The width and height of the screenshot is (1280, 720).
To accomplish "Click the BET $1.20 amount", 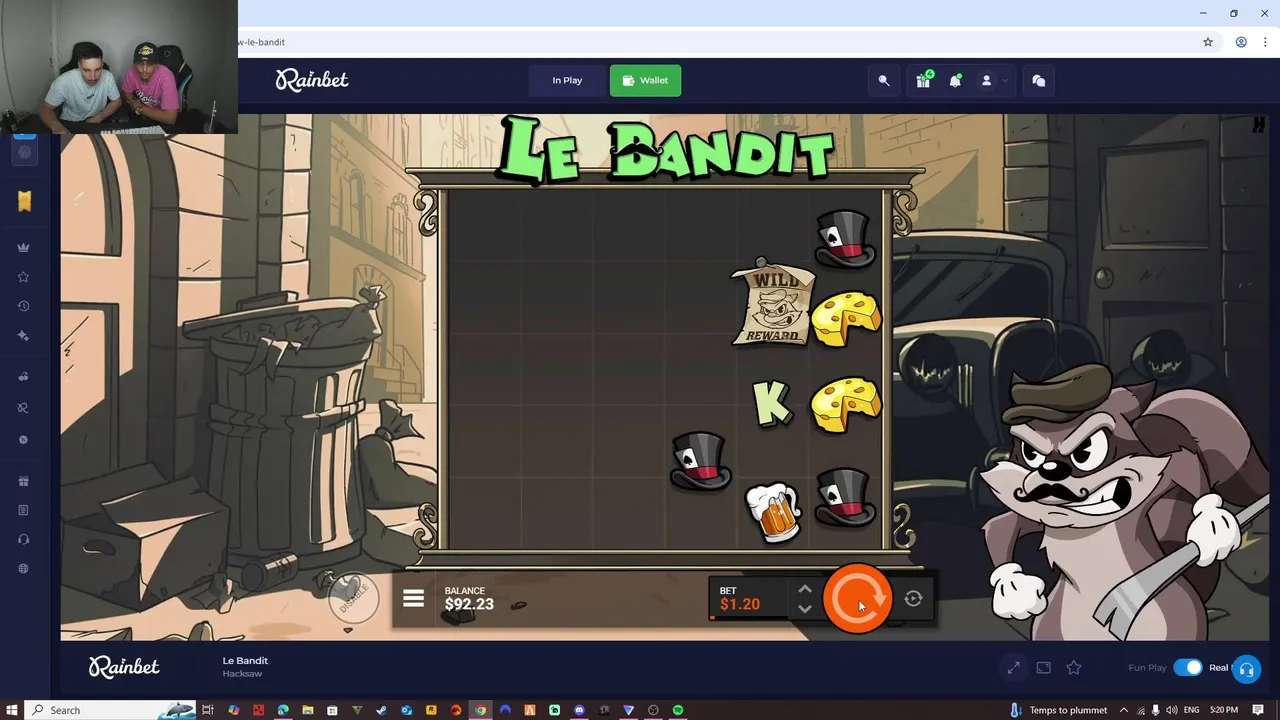I will (740, 599).
